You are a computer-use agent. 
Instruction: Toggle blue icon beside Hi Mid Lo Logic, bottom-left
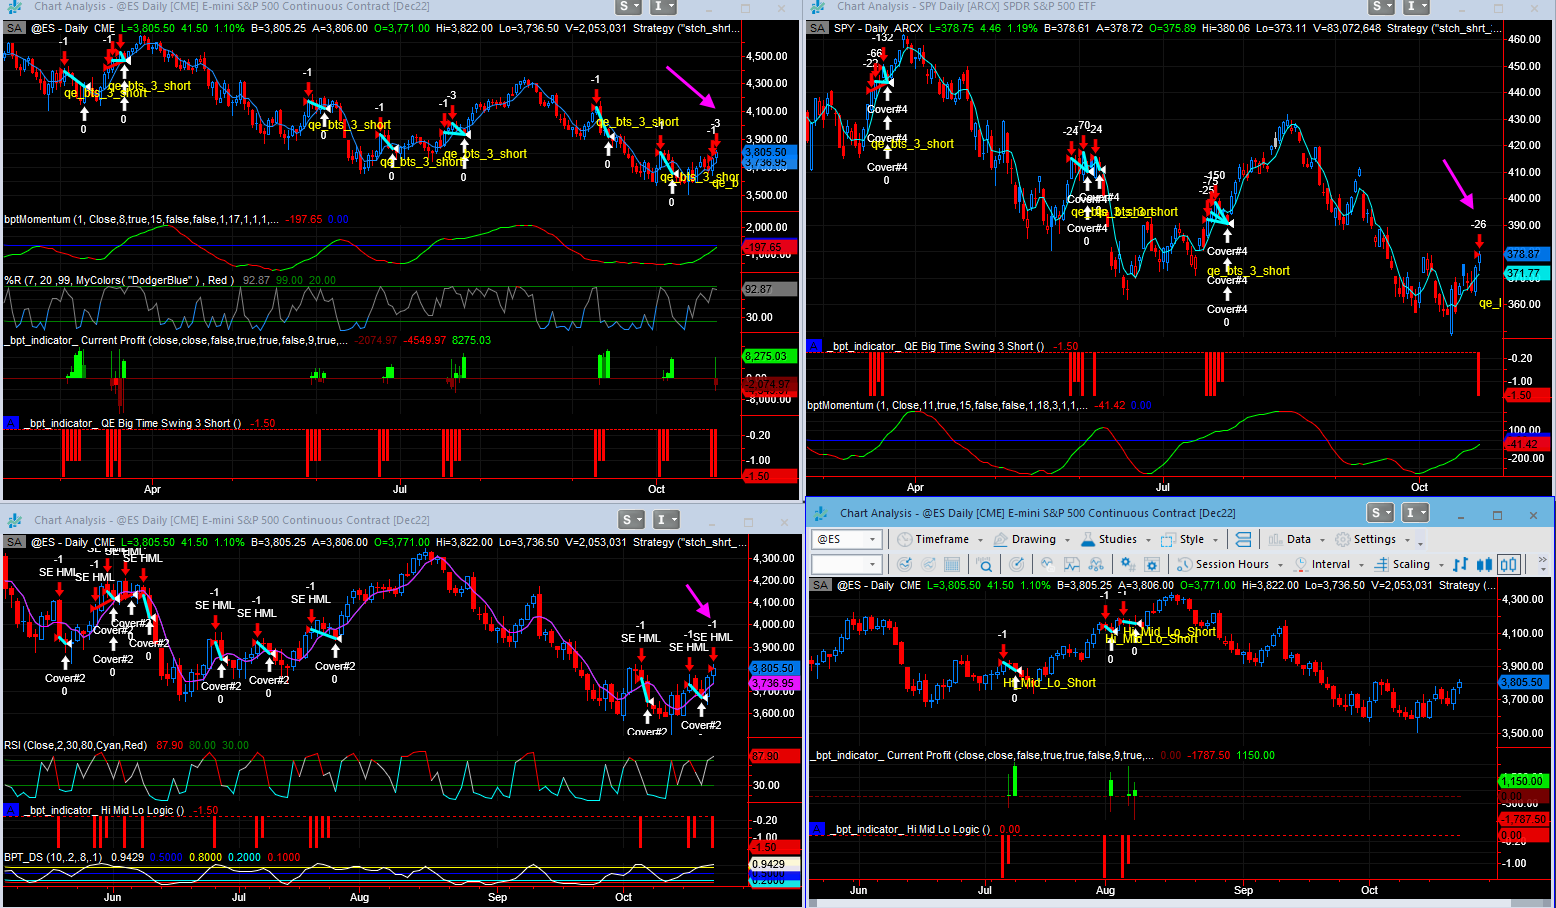point(11,810)
